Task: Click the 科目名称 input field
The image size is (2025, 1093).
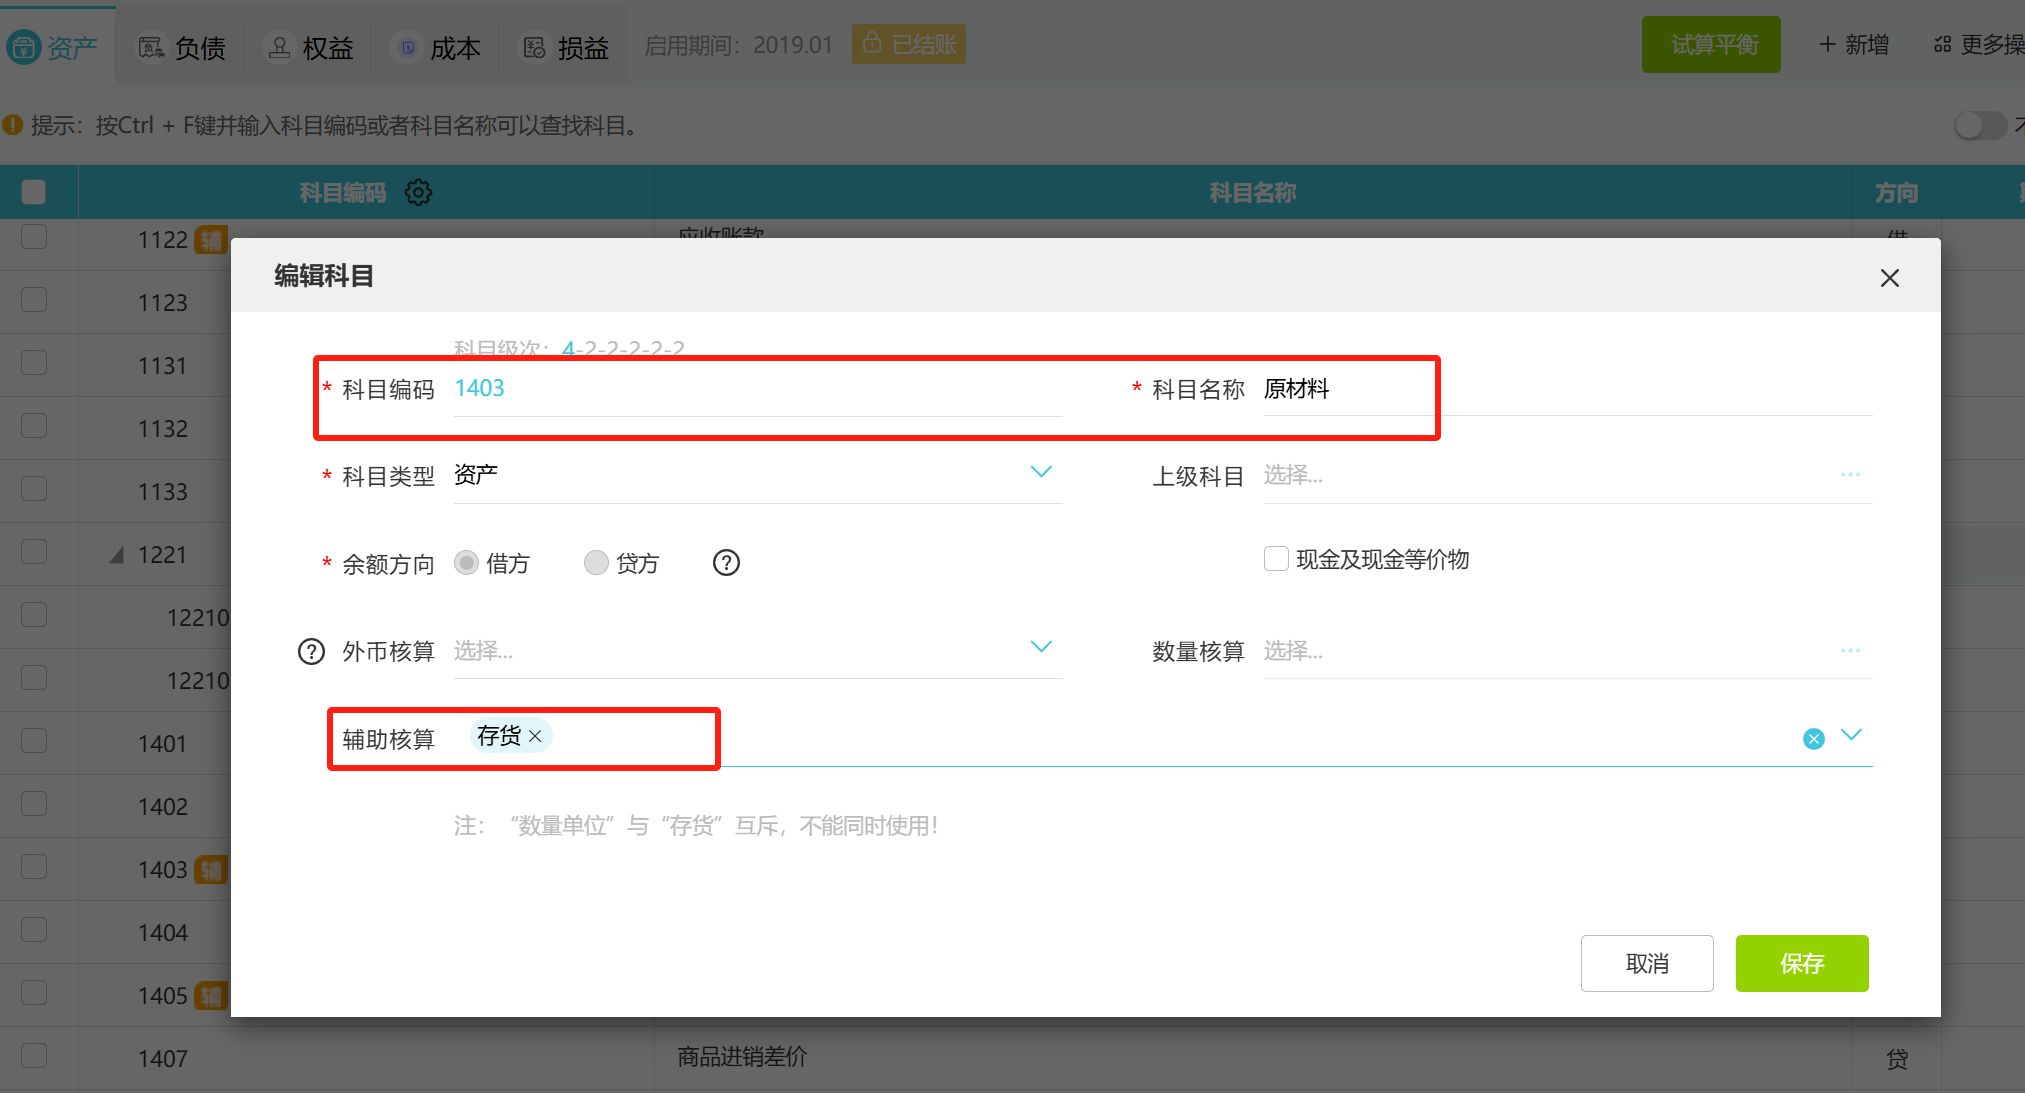Action: click(1560, 389)
